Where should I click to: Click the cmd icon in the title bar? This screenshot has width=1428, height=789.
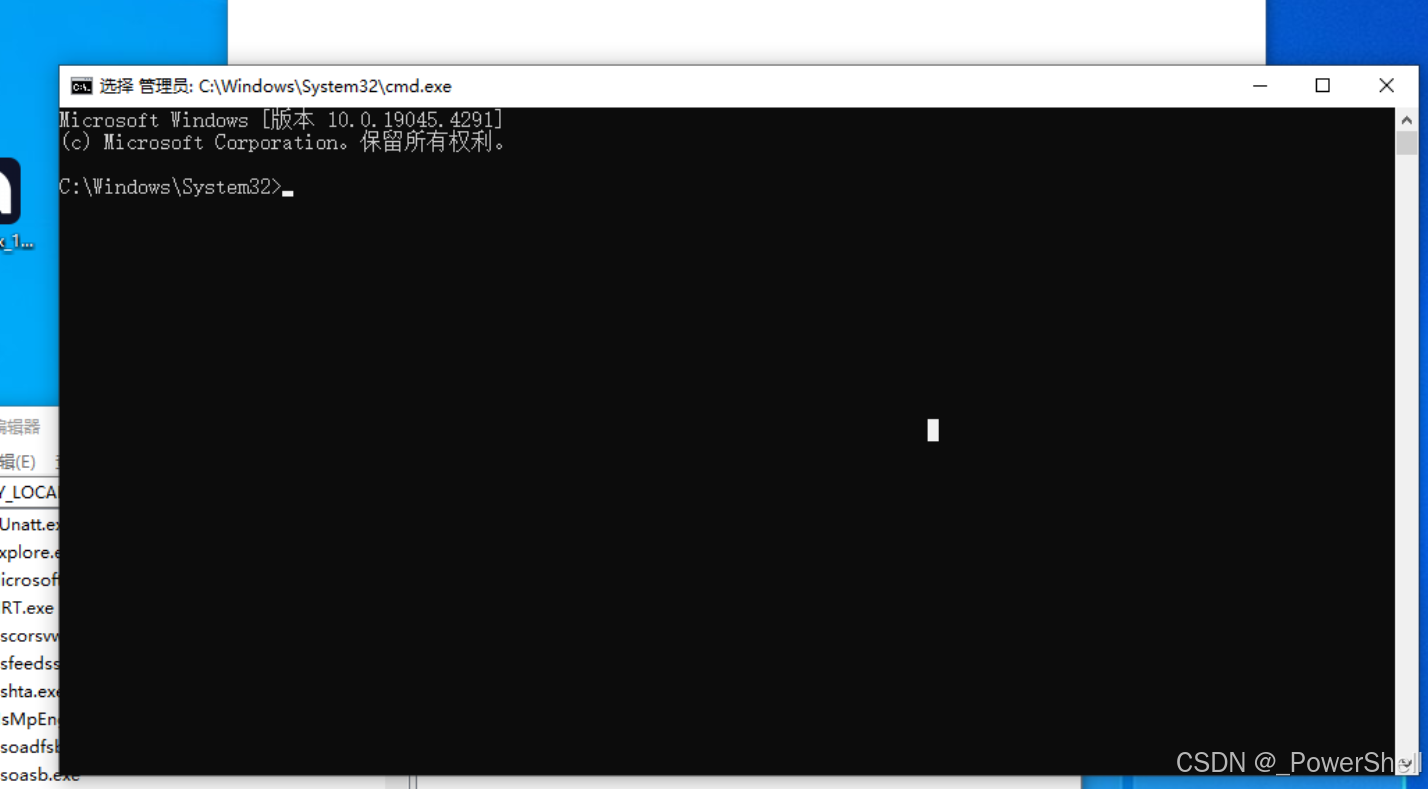coord(82,86)
